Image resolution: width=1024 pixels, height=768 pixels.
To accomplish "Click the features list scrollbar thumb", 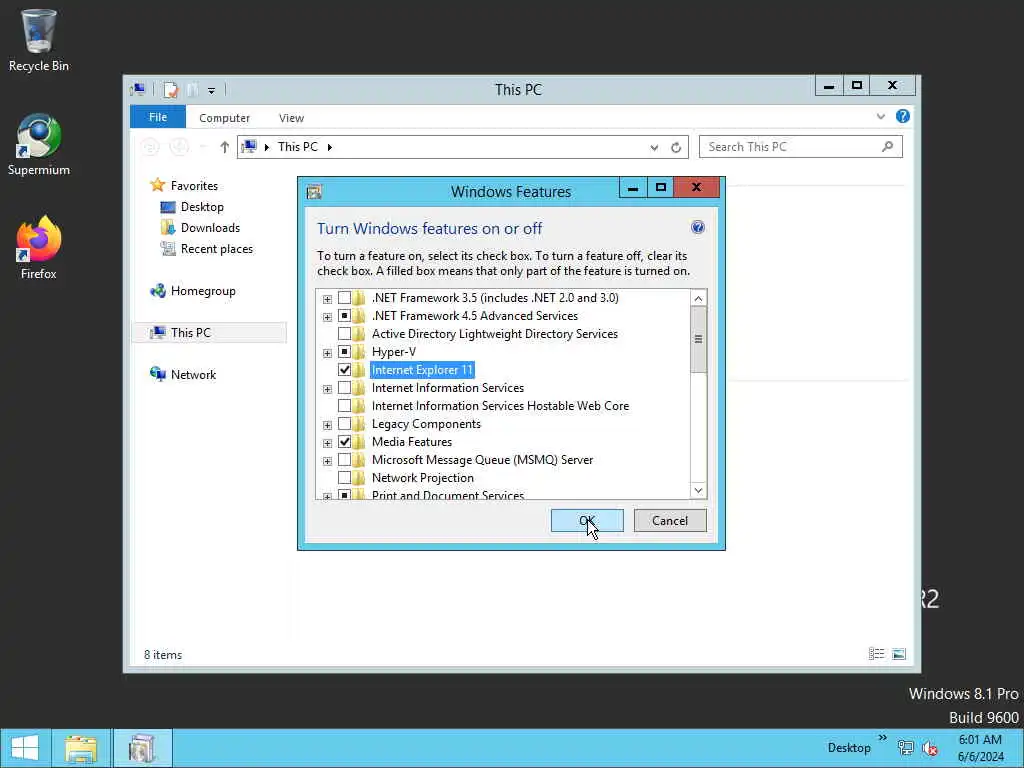I will point(698,339).
